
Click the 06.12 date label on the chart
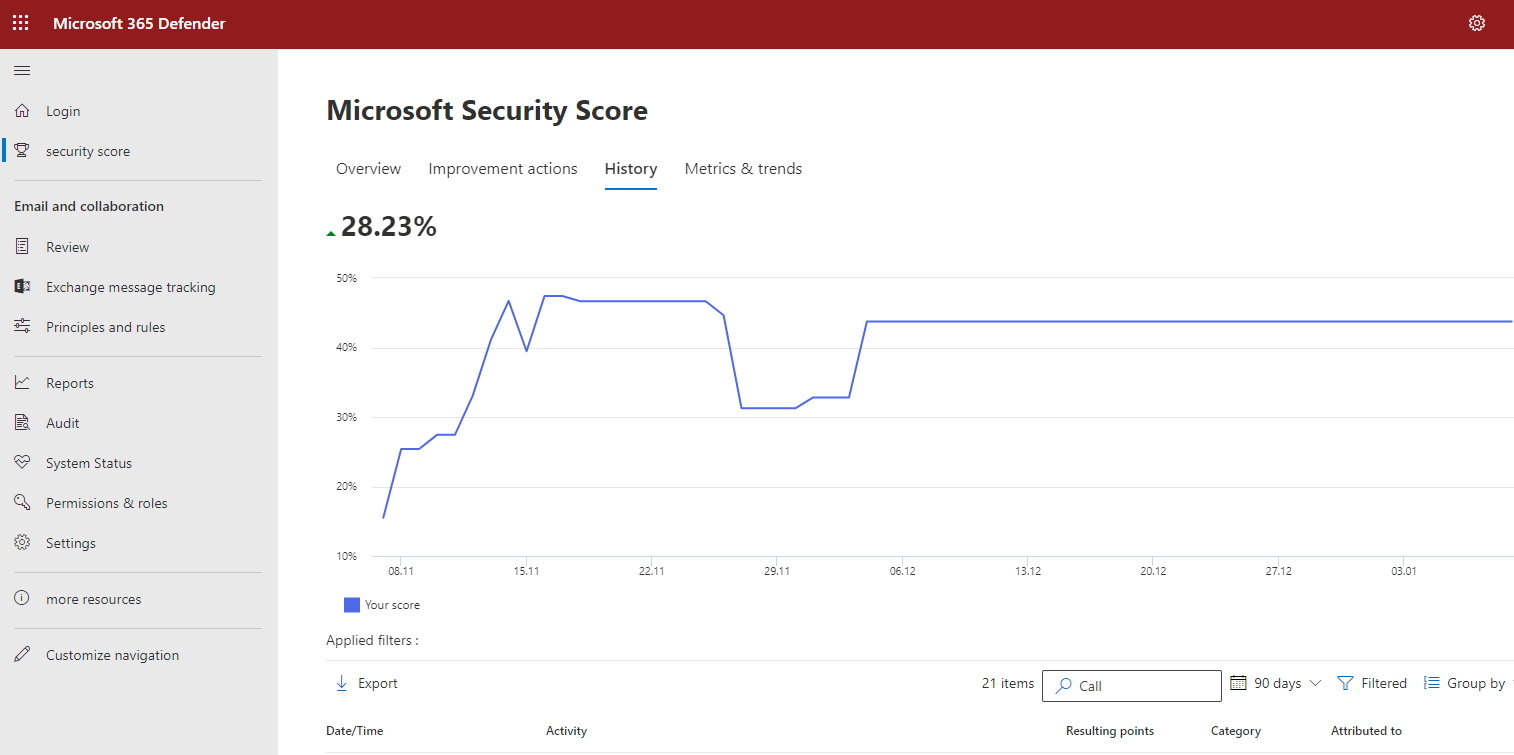902,571
